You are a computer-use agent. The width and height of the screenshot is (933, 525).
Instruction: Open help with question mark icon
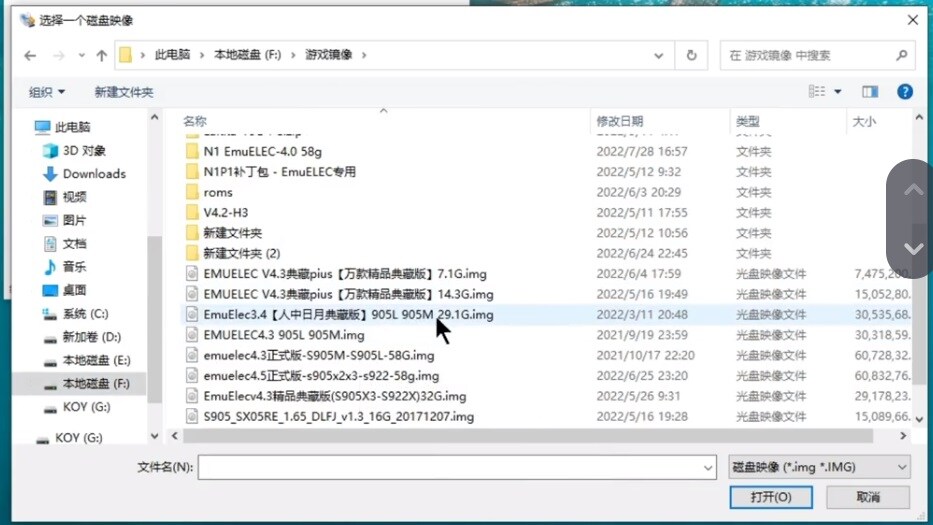pyautogui.click(x=904, y=92)
